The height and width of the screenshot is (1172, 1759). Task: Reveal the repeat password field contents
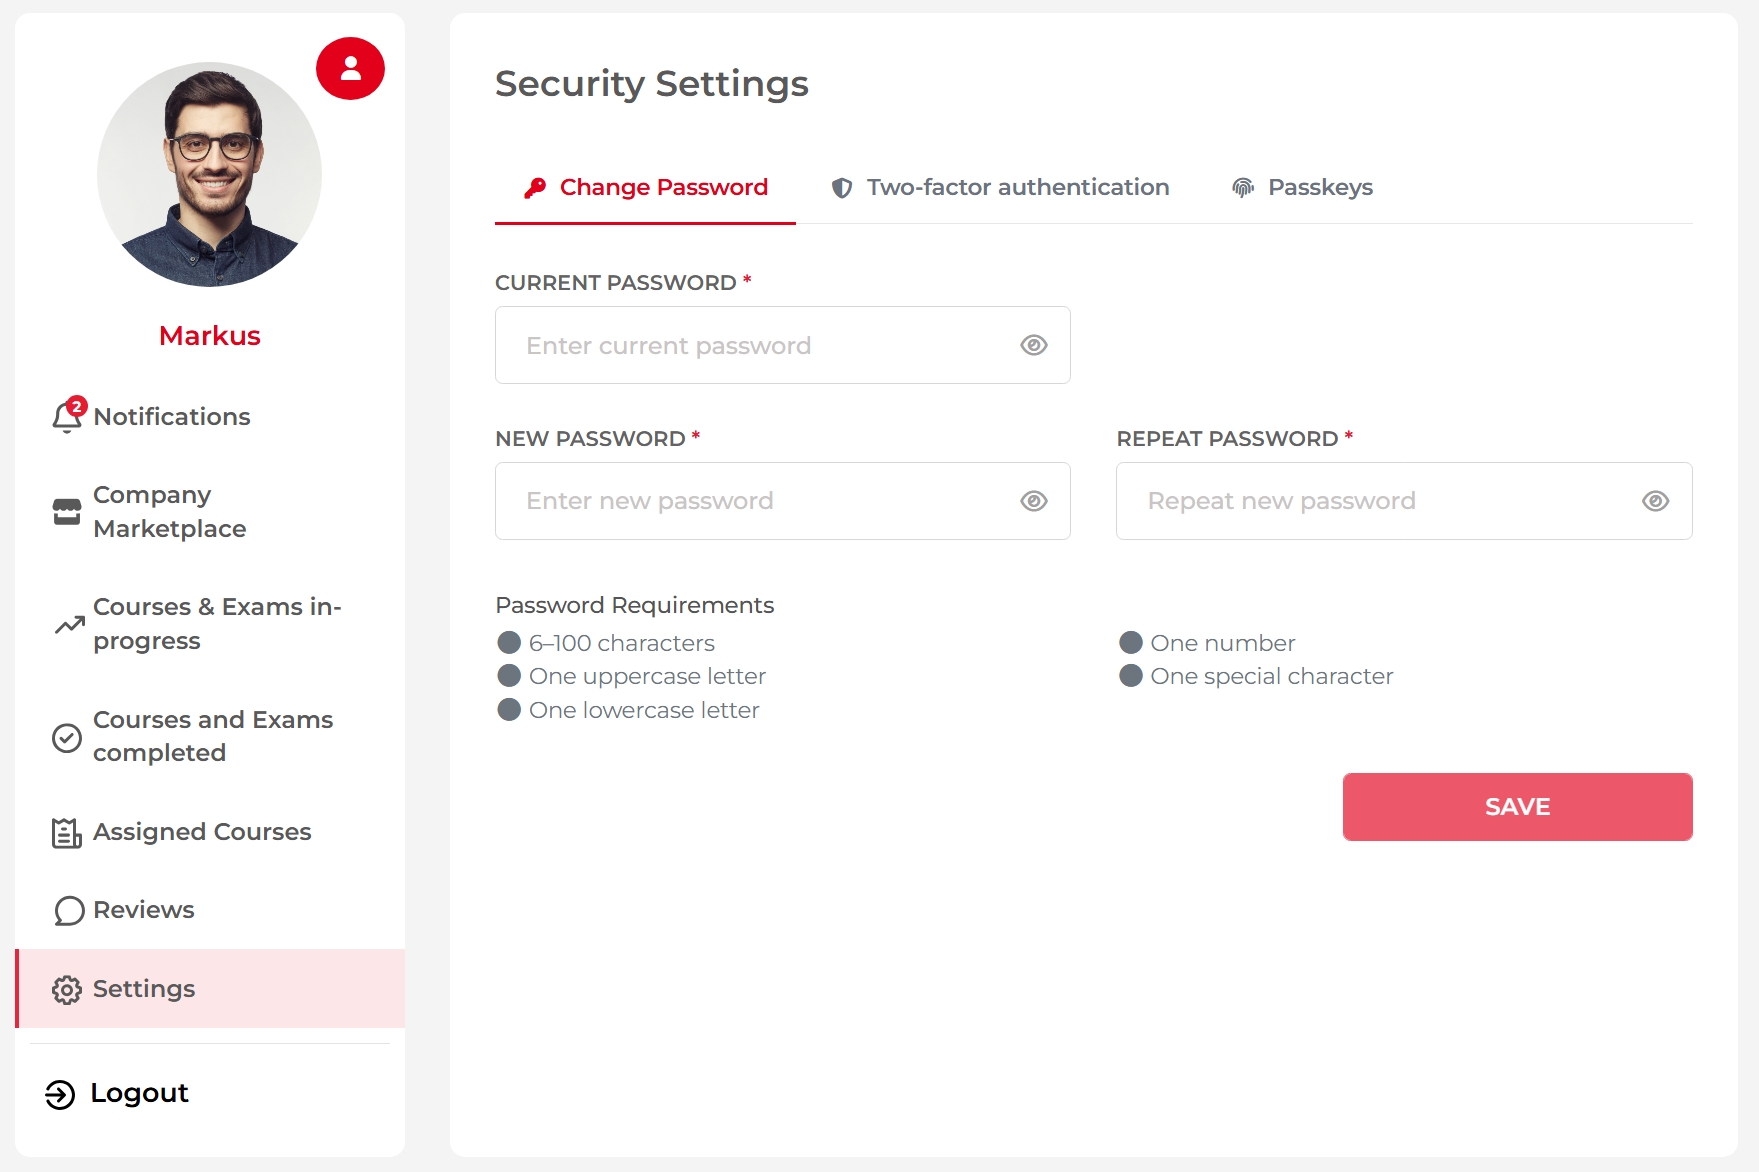click(x=1656, y=501)
